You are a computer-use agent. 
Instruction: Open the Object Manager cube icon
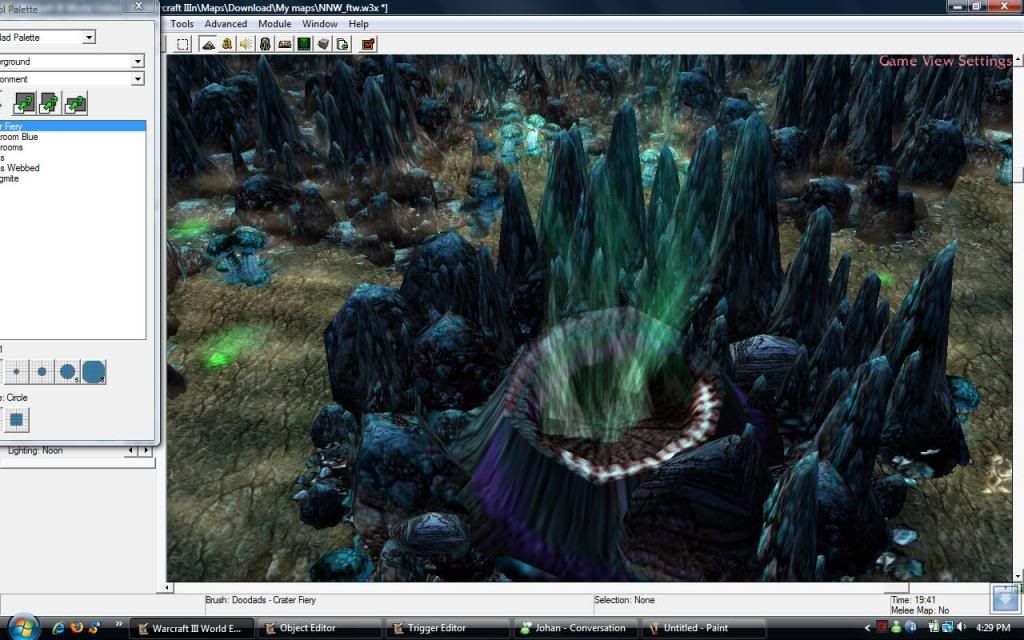pos(323,44)
